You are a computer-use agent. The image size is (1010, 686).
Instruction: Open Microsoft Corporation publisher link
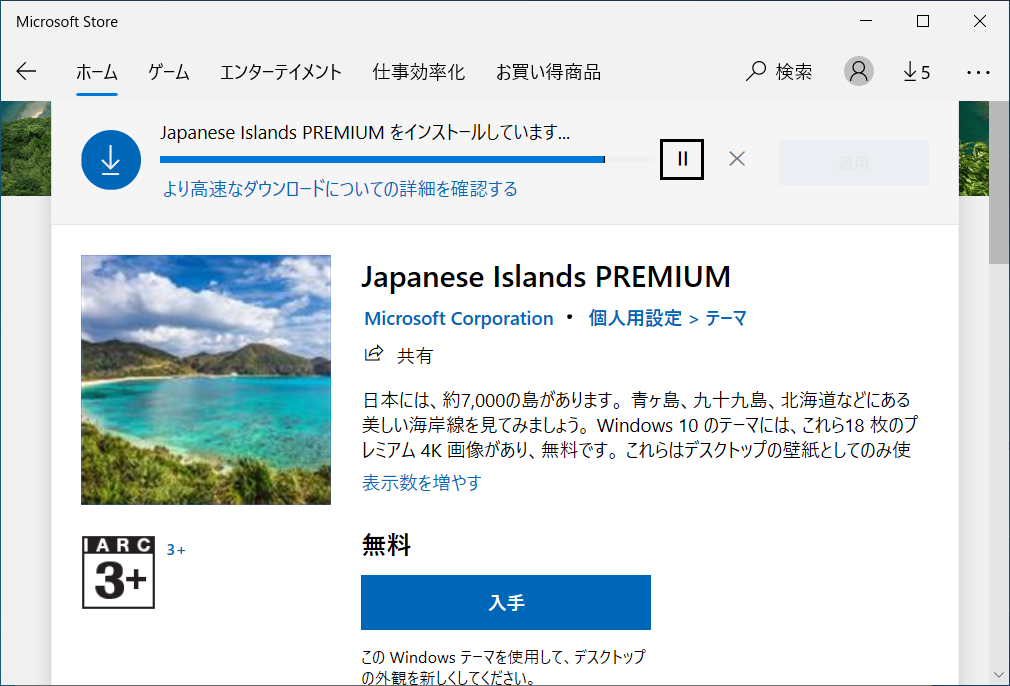coord(459,318)
